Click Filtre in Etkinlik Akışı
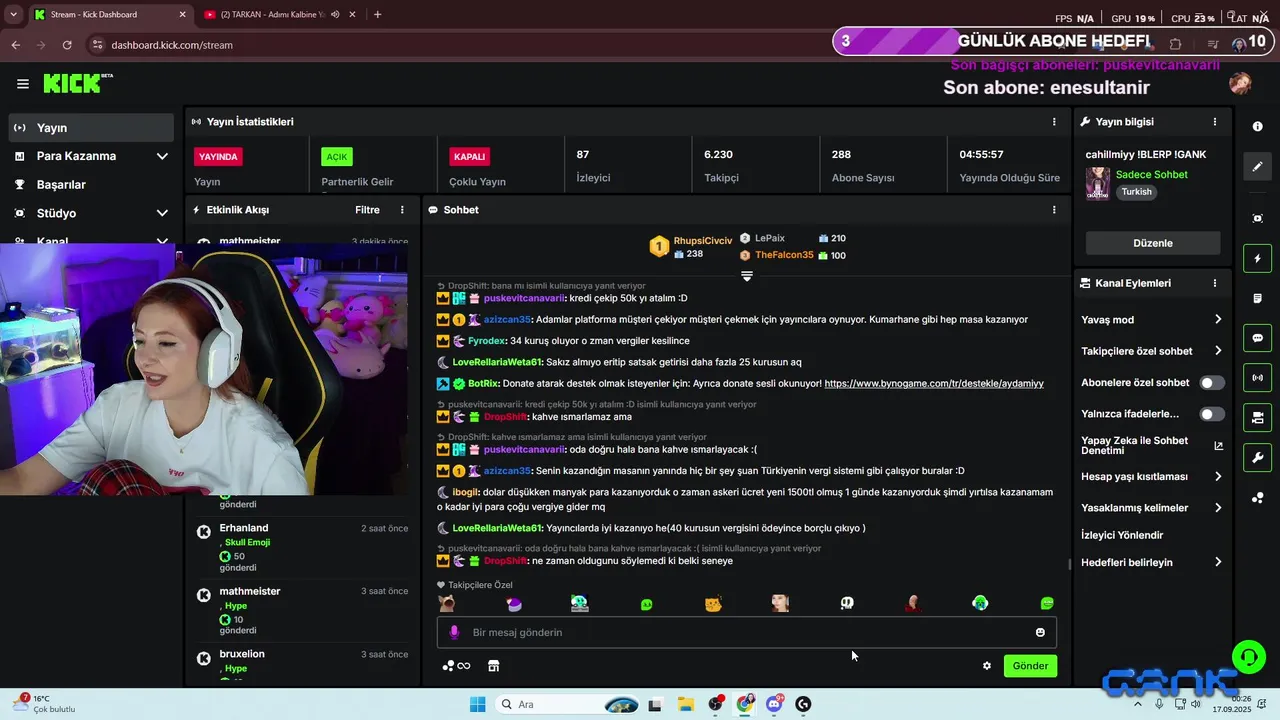Screen dimensions: 1280x720 coord(367,210)
